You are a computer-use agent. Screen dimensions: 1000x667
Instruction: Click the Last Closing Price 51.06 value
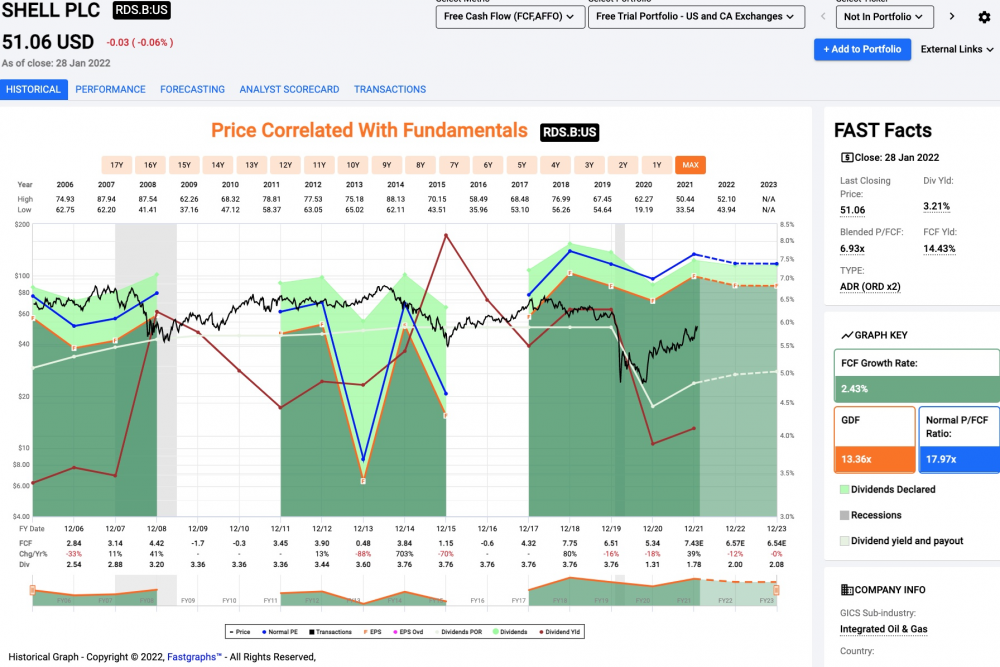(x=853, y=210)
